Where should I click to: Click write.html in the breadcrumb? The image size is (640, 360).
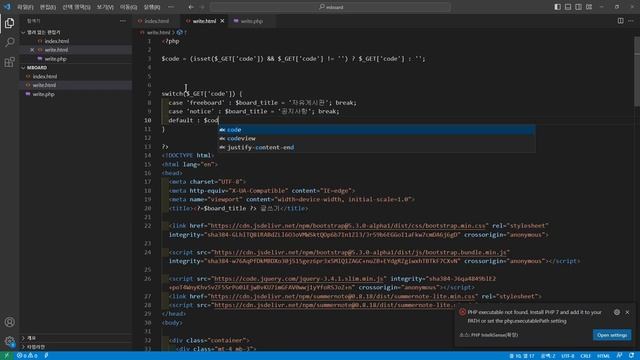coord(158,32)
